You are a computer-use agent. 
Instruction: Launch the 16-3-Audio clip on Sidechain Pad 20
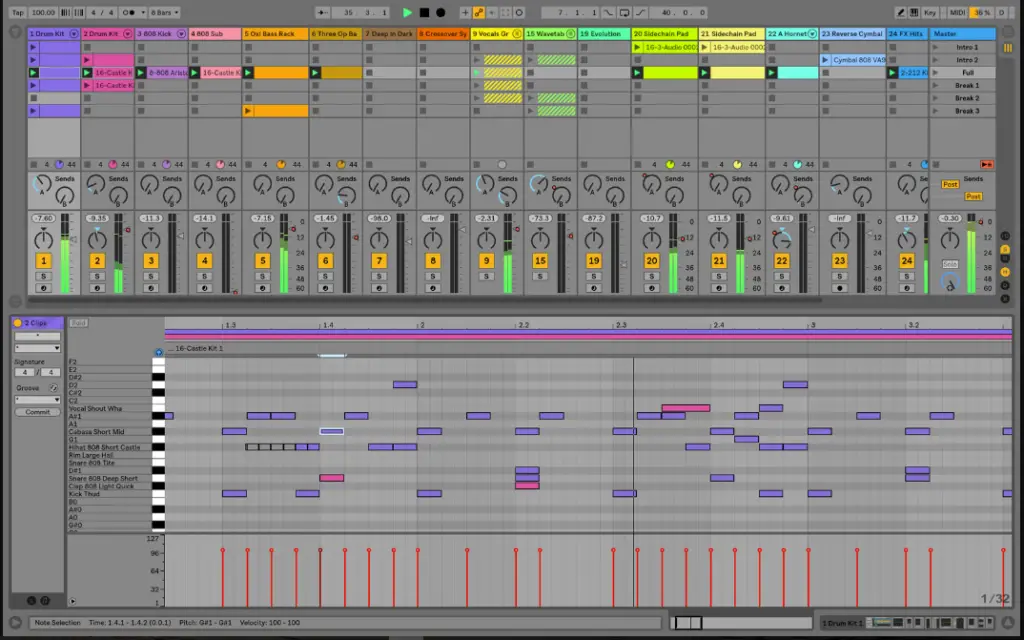pos(637,47)
